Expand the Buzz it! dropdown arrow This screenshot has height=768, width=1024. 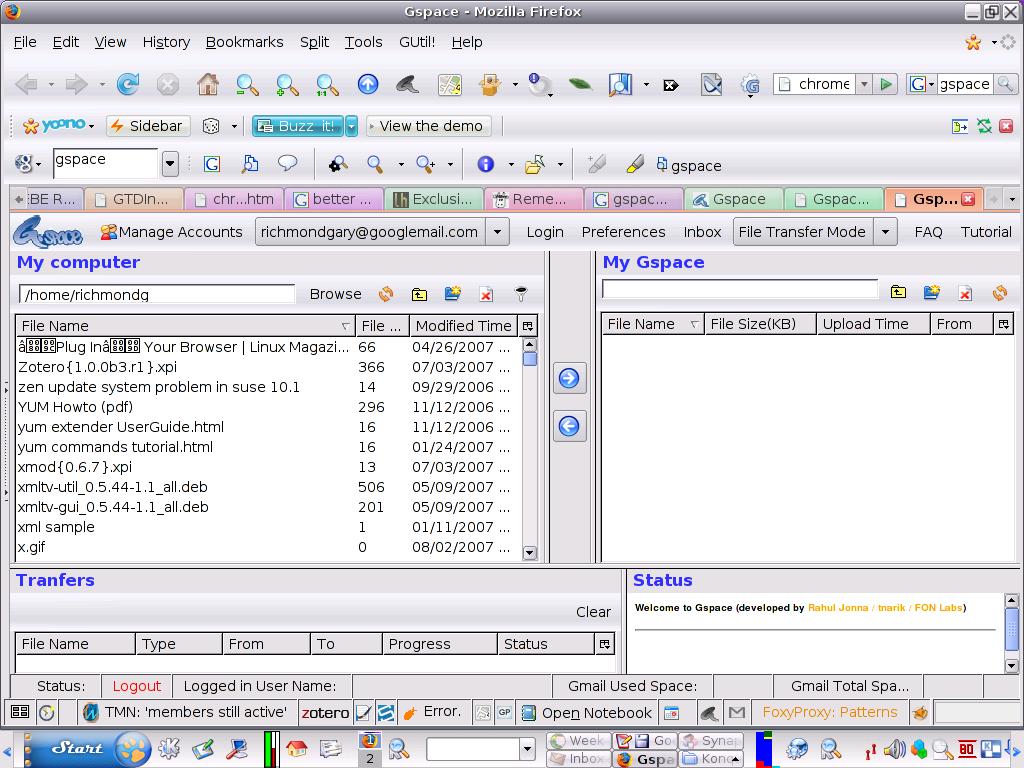(x=351, y=125)
